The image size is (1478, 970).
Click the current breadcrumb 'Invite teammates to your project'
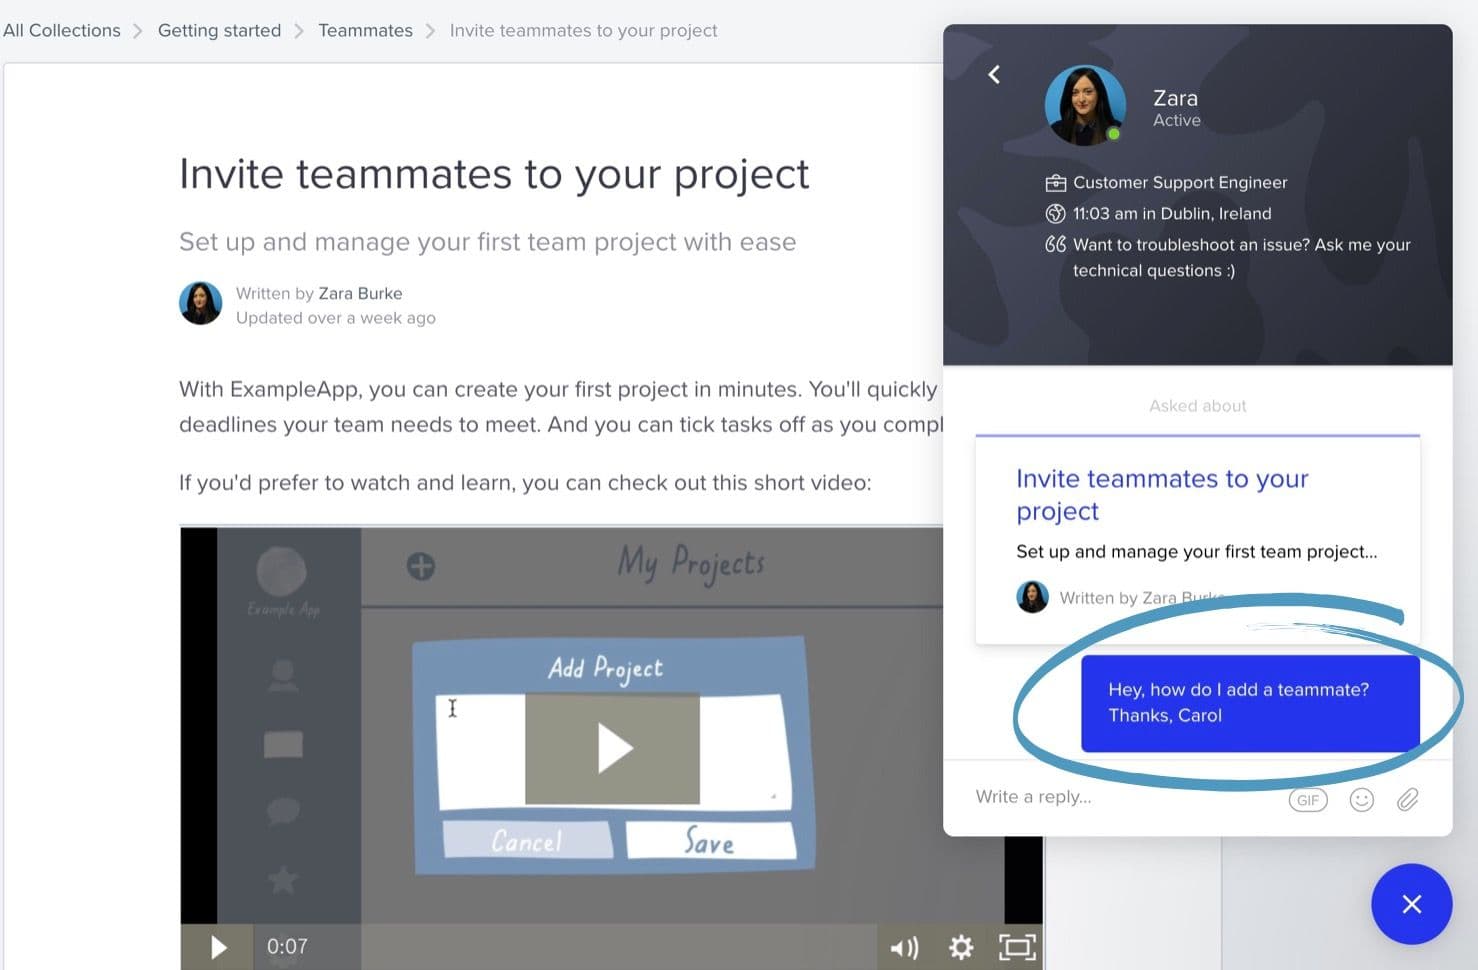click(x=583, y=31)
